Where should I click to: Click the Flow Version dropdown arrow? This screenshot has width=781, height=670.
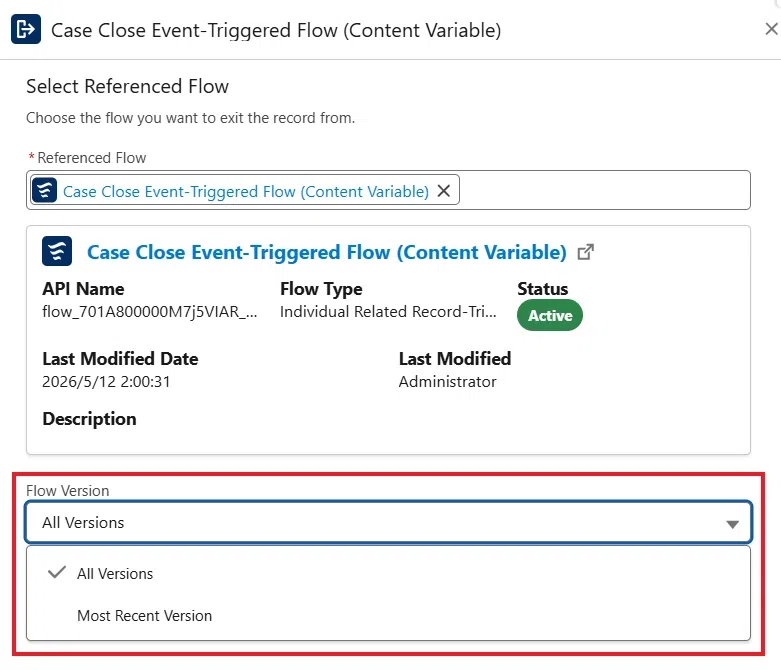[732, 524]
